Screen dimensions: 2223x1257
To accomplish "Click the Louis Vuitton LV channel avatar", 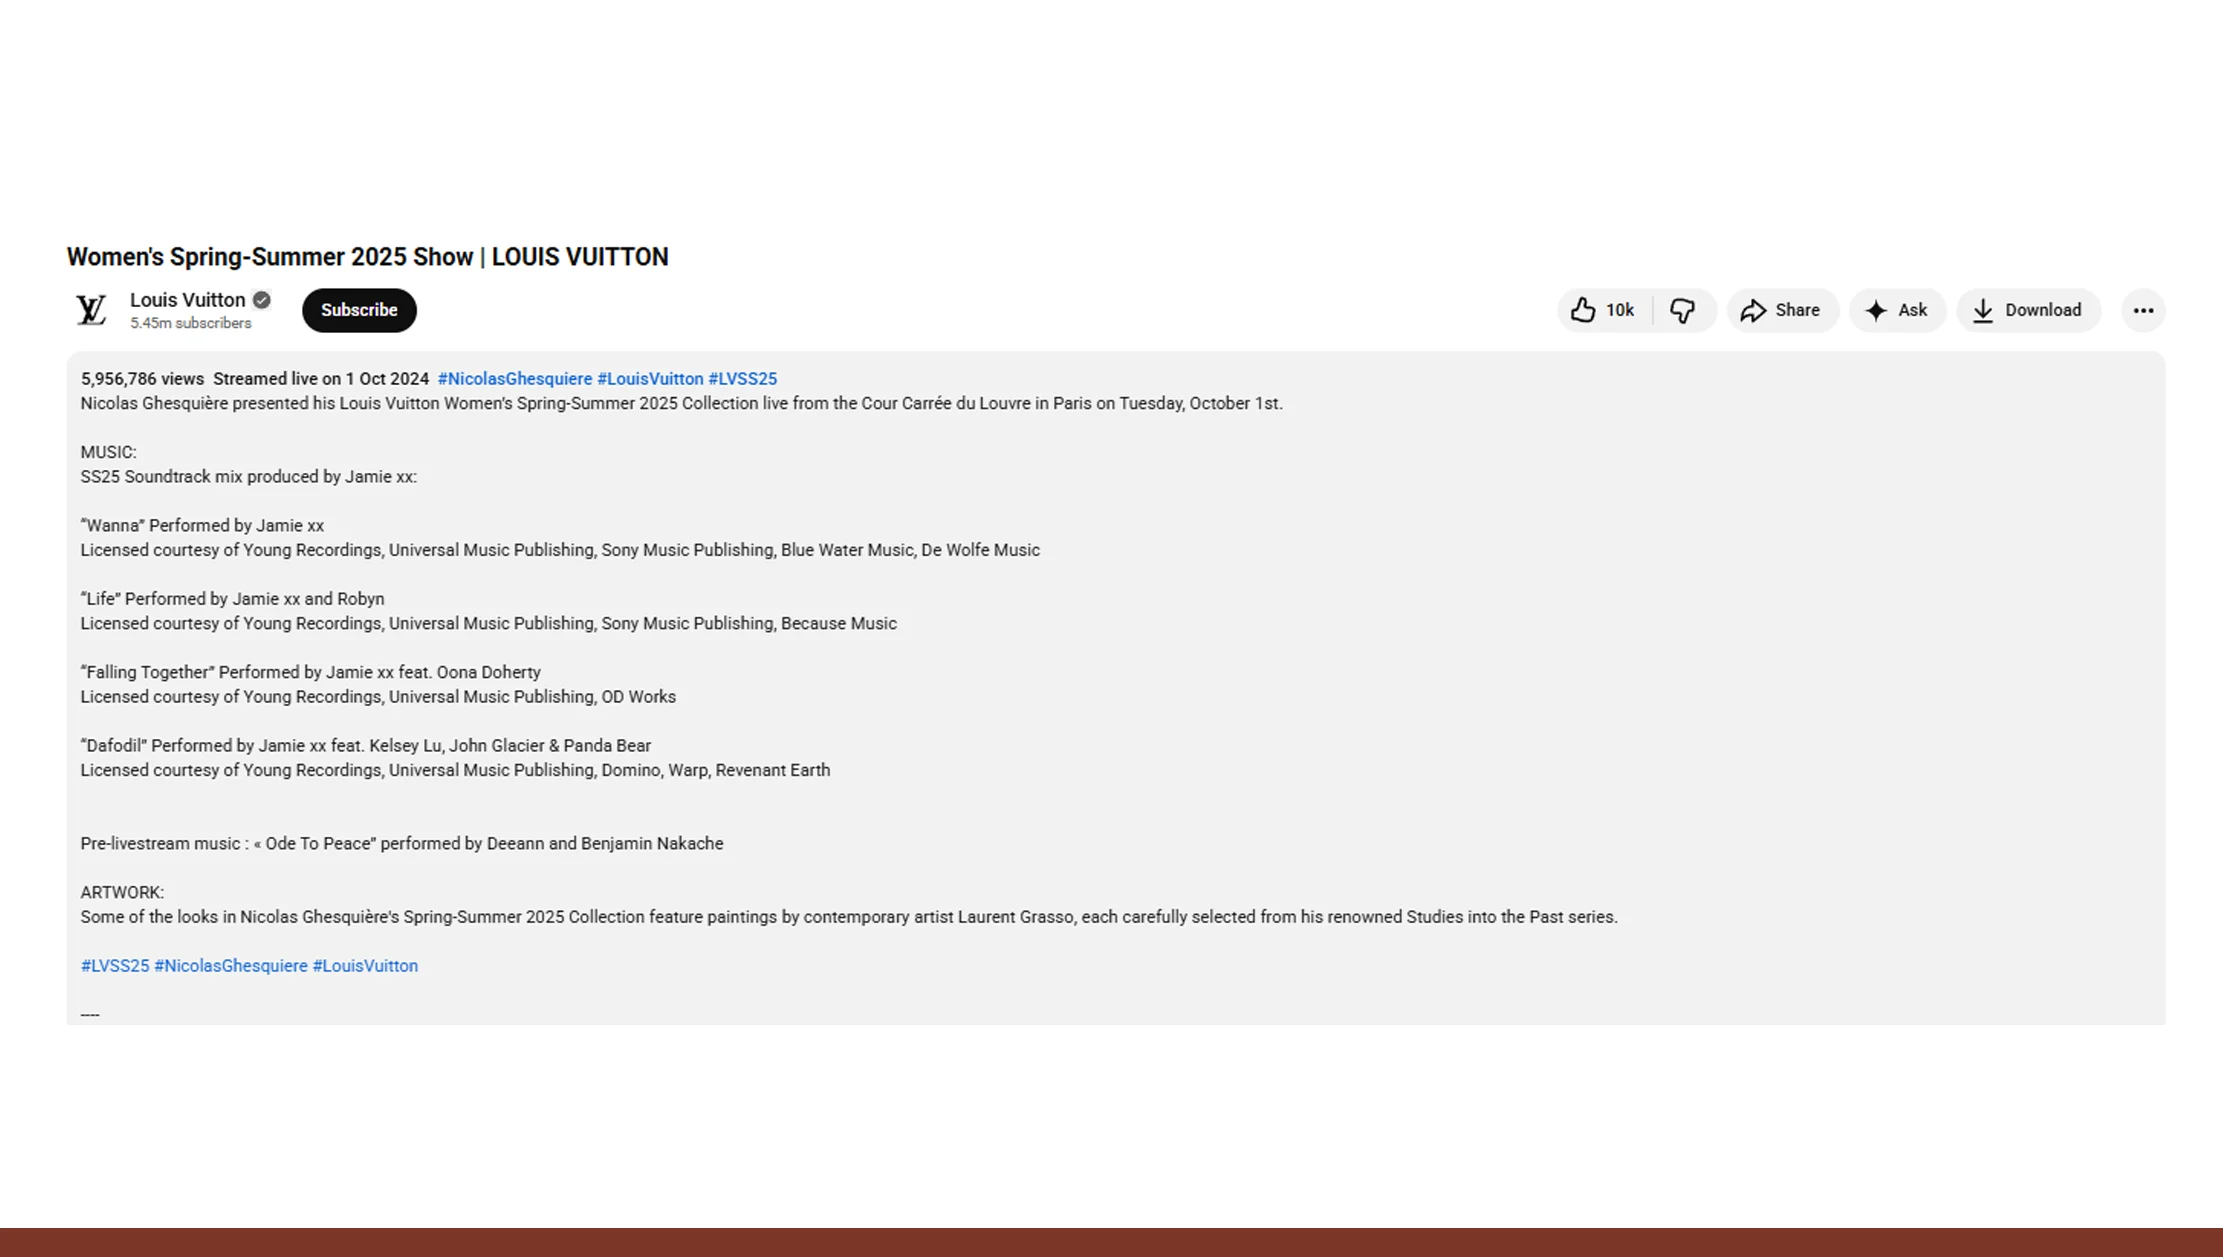I will 91,310.
